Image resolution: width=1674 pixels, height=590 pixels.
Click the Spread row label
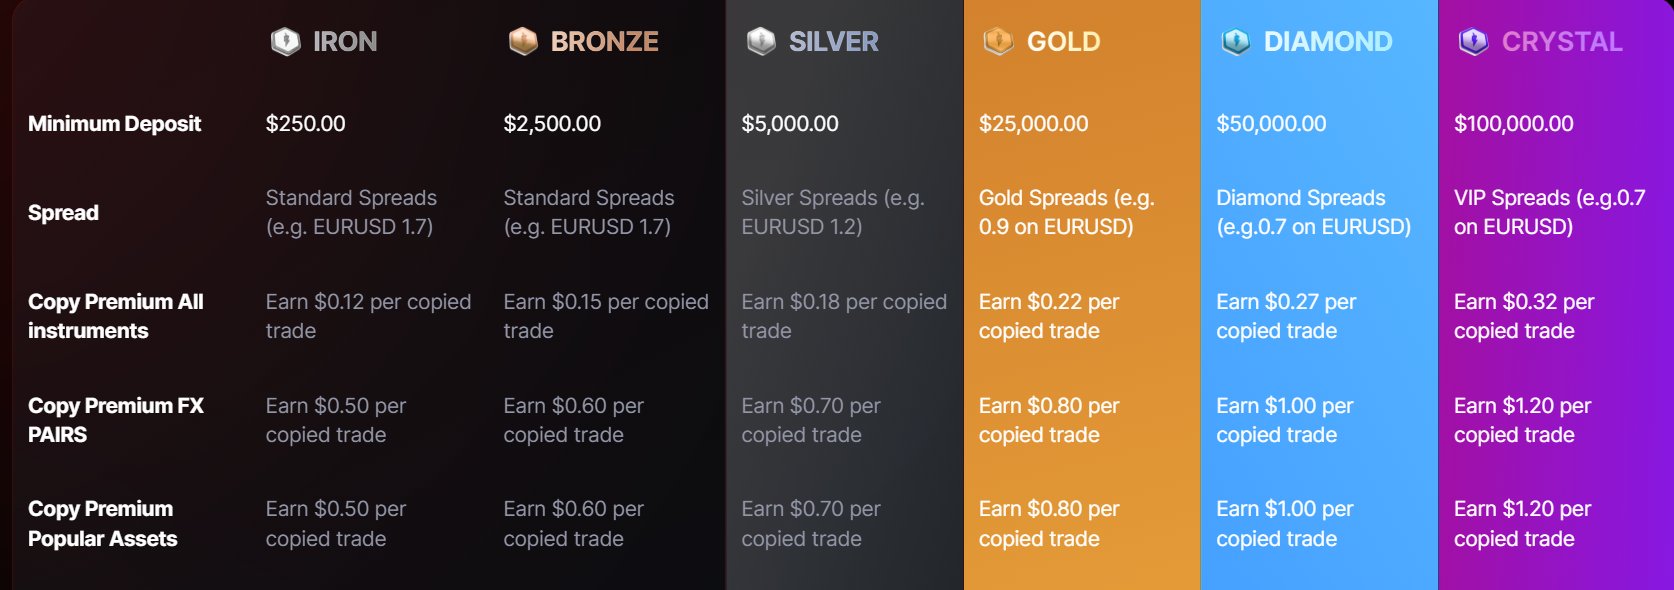[x=63, y=213]
